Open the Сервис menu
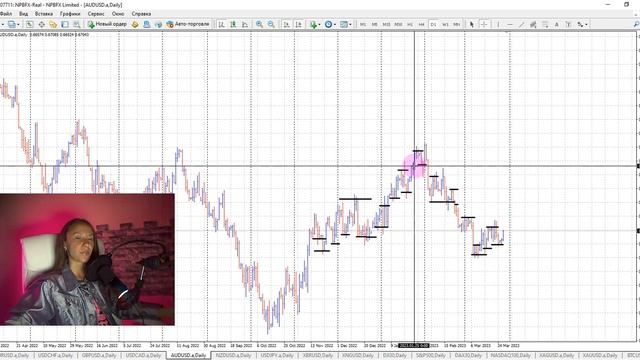 click(x=96, y=14)
